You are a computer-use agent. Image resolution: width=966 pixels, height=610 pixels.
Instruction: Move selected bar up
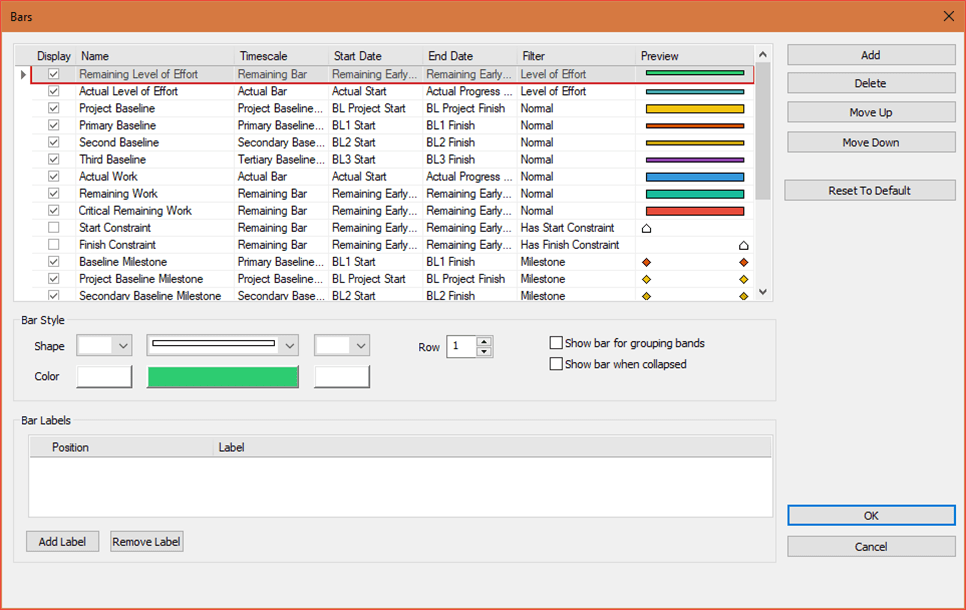coord(871,113)
